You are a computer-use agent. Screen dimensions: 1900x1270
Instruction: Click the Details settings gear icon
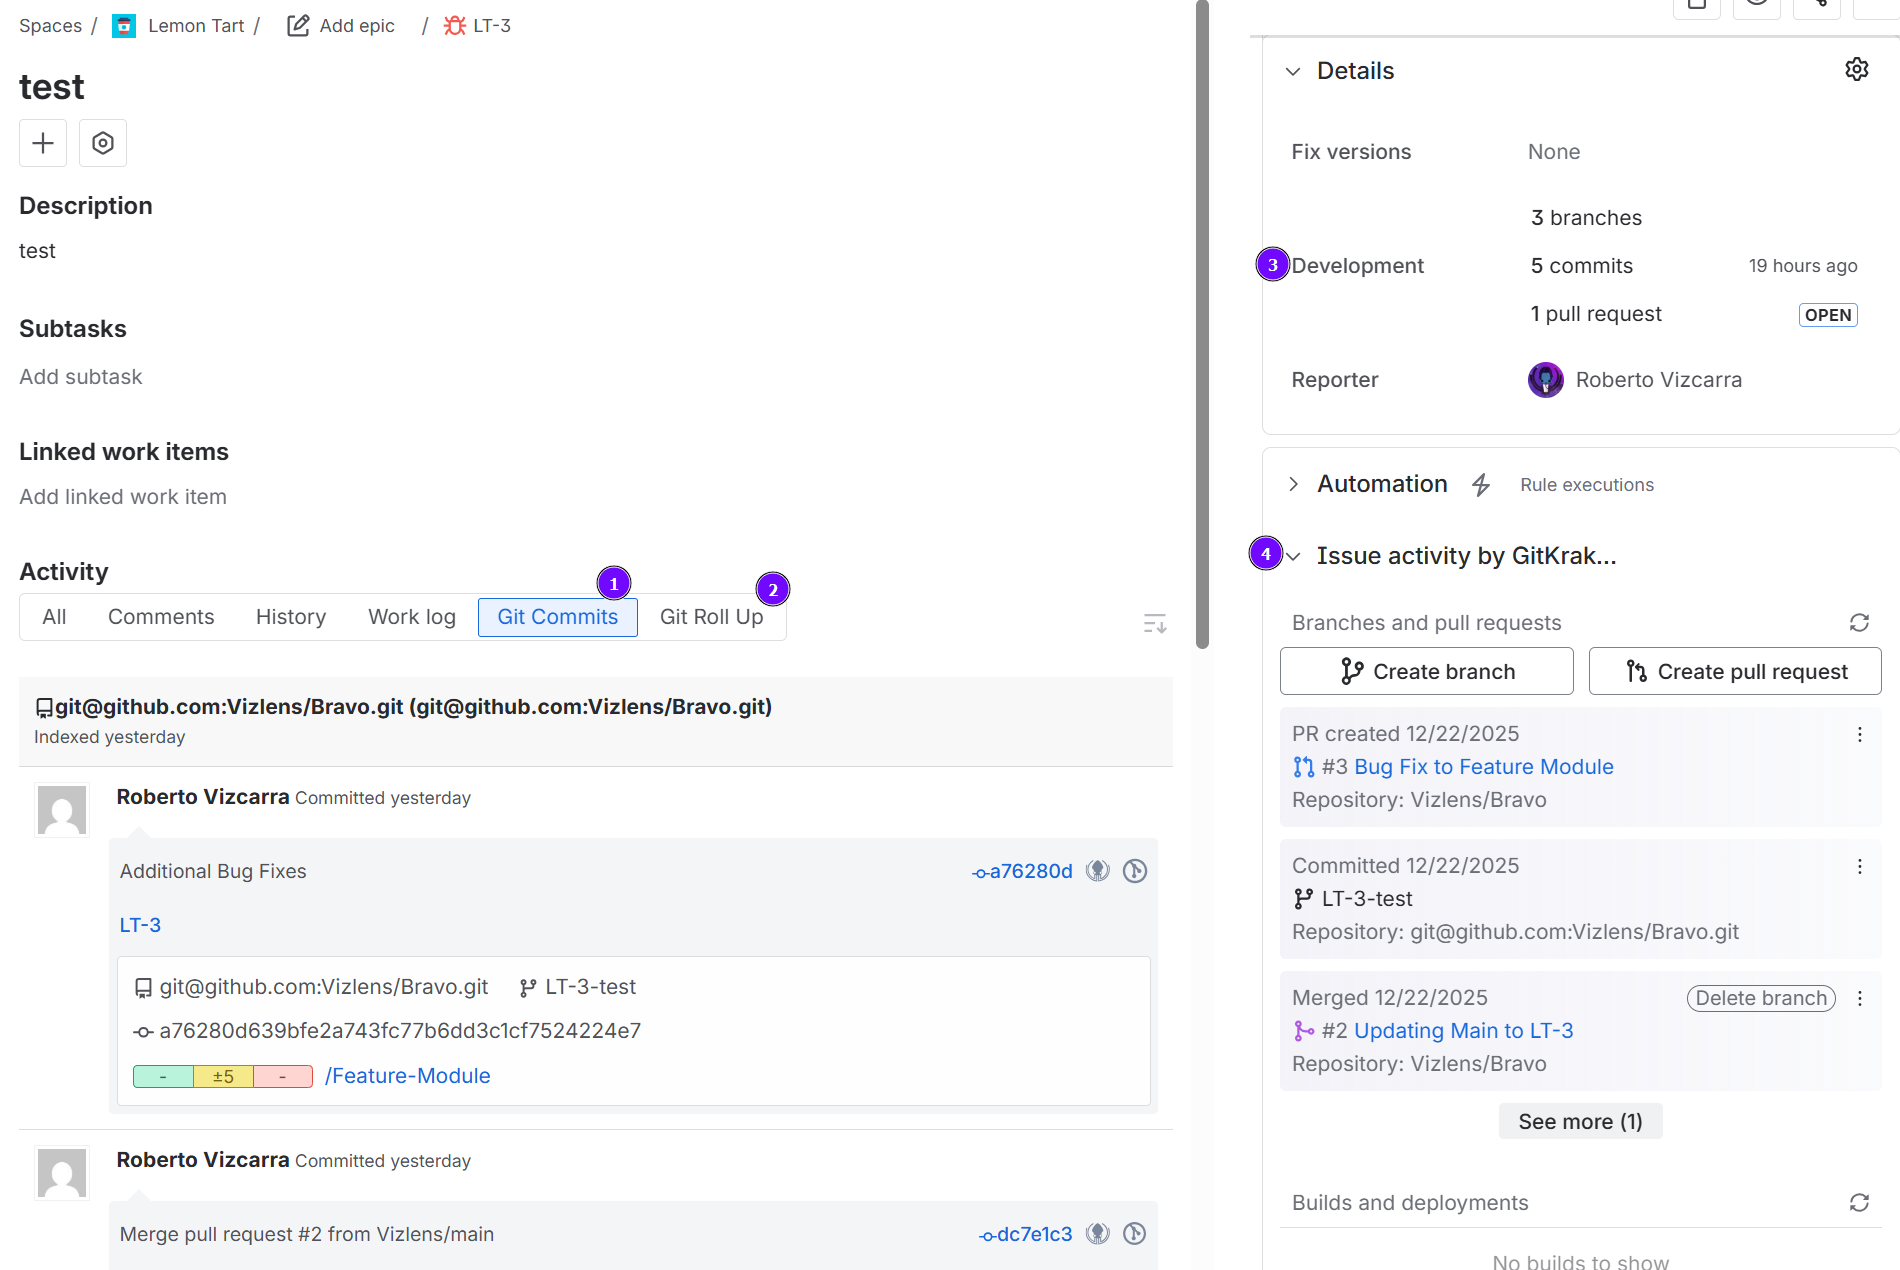(x=1856, y=70)
